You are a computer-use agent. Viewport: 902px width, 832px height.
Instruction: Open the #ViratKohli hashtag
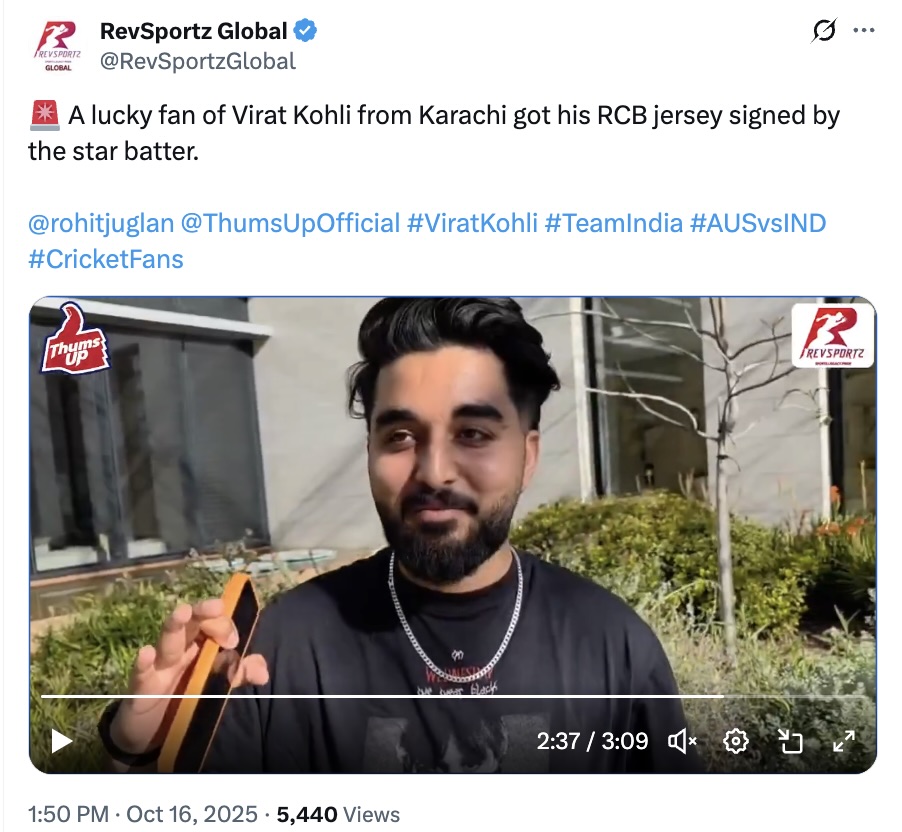(472, 223)
